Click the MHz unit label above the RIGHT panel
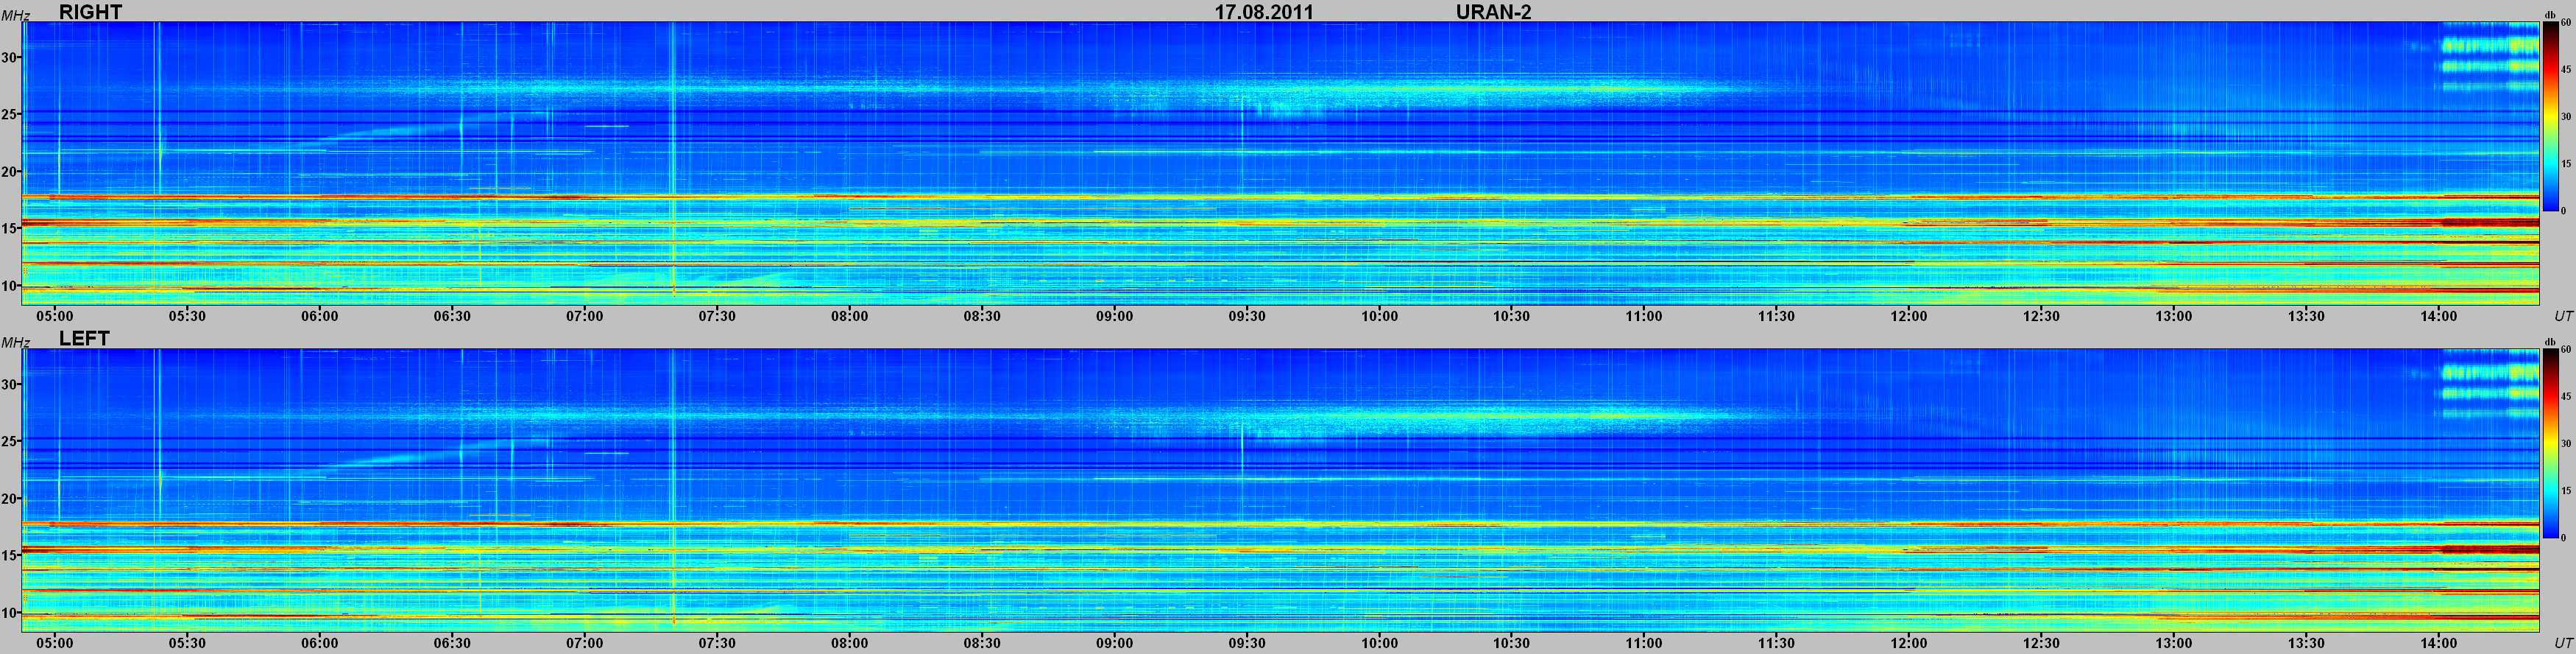 pos(15,16)
